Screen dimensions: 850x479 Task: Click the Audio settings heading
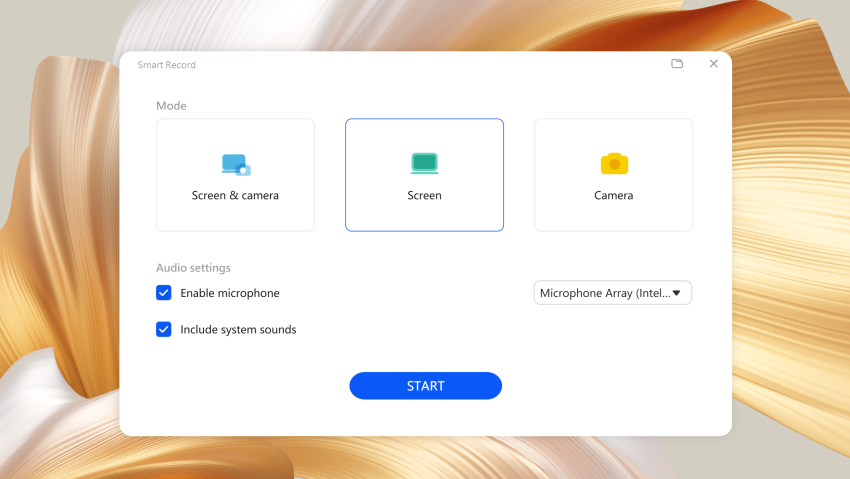tap(193, 268)
